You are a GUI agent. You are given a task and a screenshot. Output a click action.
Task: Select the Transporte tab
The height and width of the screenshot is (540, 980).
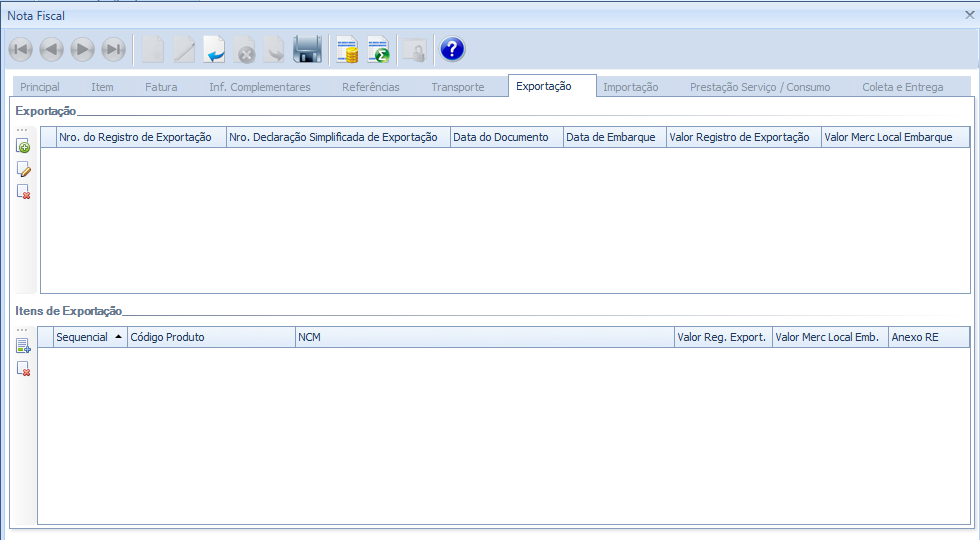click(x=457, y=87)
